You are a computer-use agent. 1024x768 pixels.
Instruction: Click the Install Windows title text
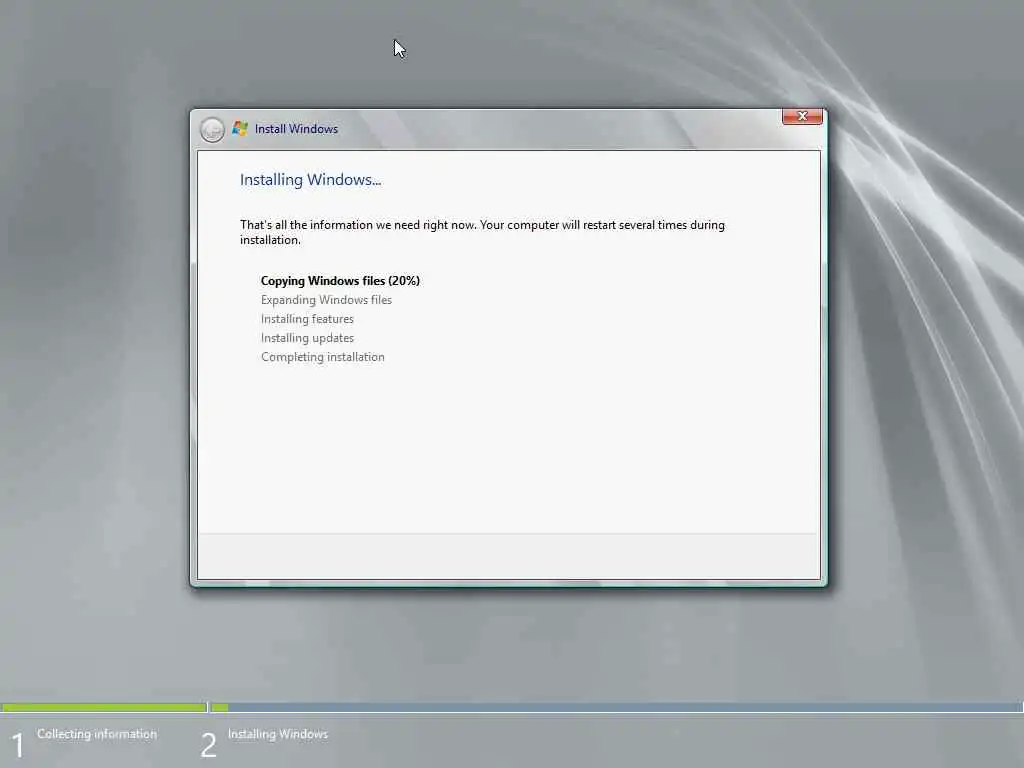click(296, 129)
